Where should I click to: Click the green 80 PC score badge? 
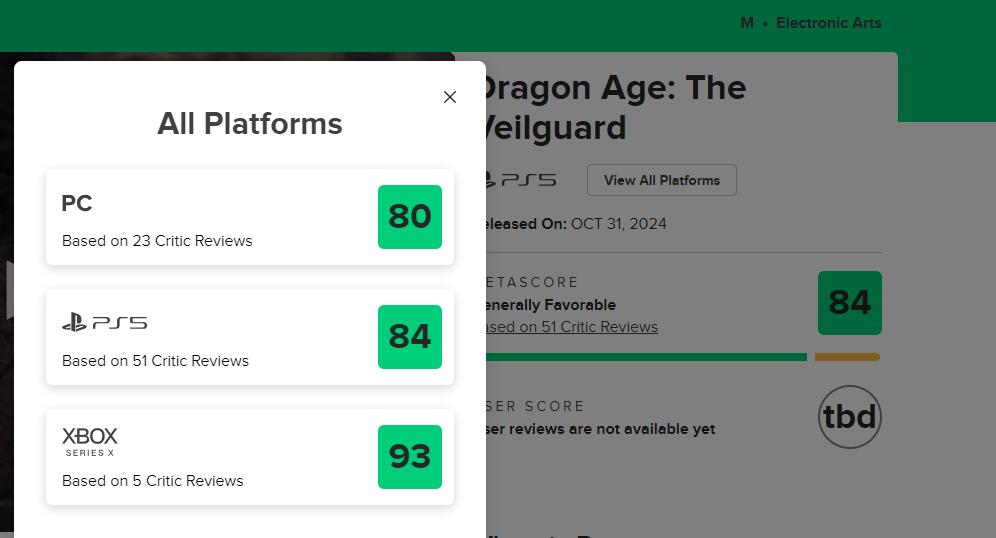pyautogui.click(x=409, y=217)
